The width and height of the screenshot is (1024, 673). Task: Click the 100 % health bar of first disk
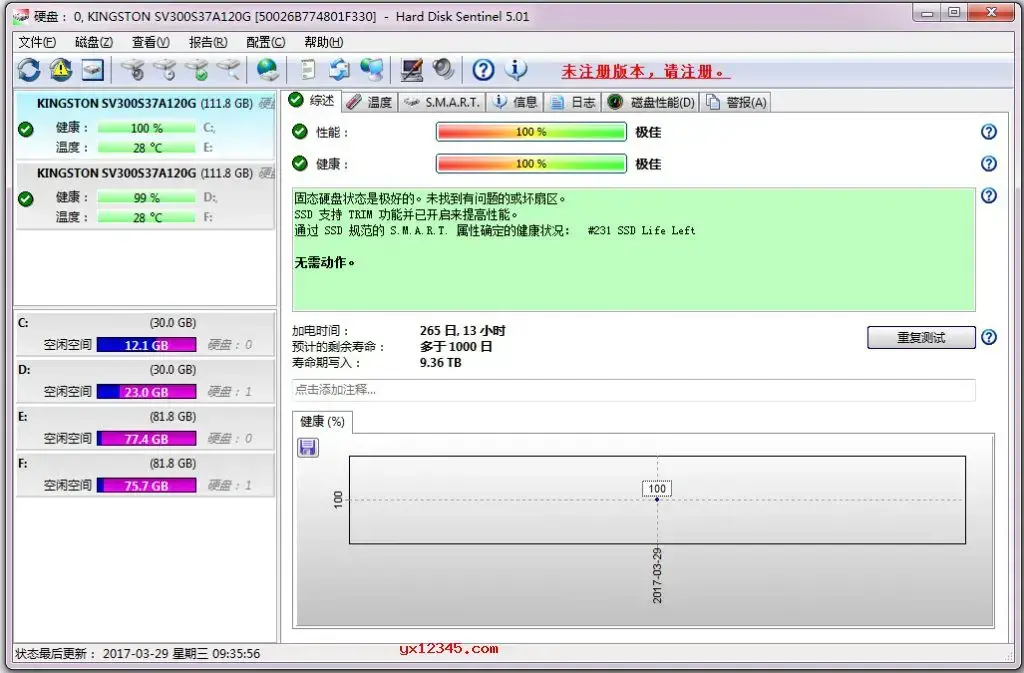pos(147,128)
